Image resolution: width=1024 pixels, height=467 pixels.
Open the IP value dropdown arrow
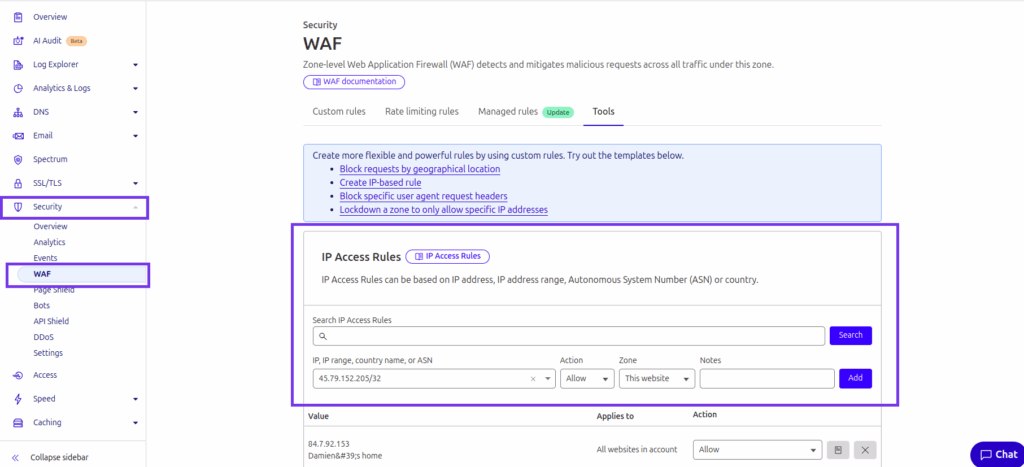547,379
